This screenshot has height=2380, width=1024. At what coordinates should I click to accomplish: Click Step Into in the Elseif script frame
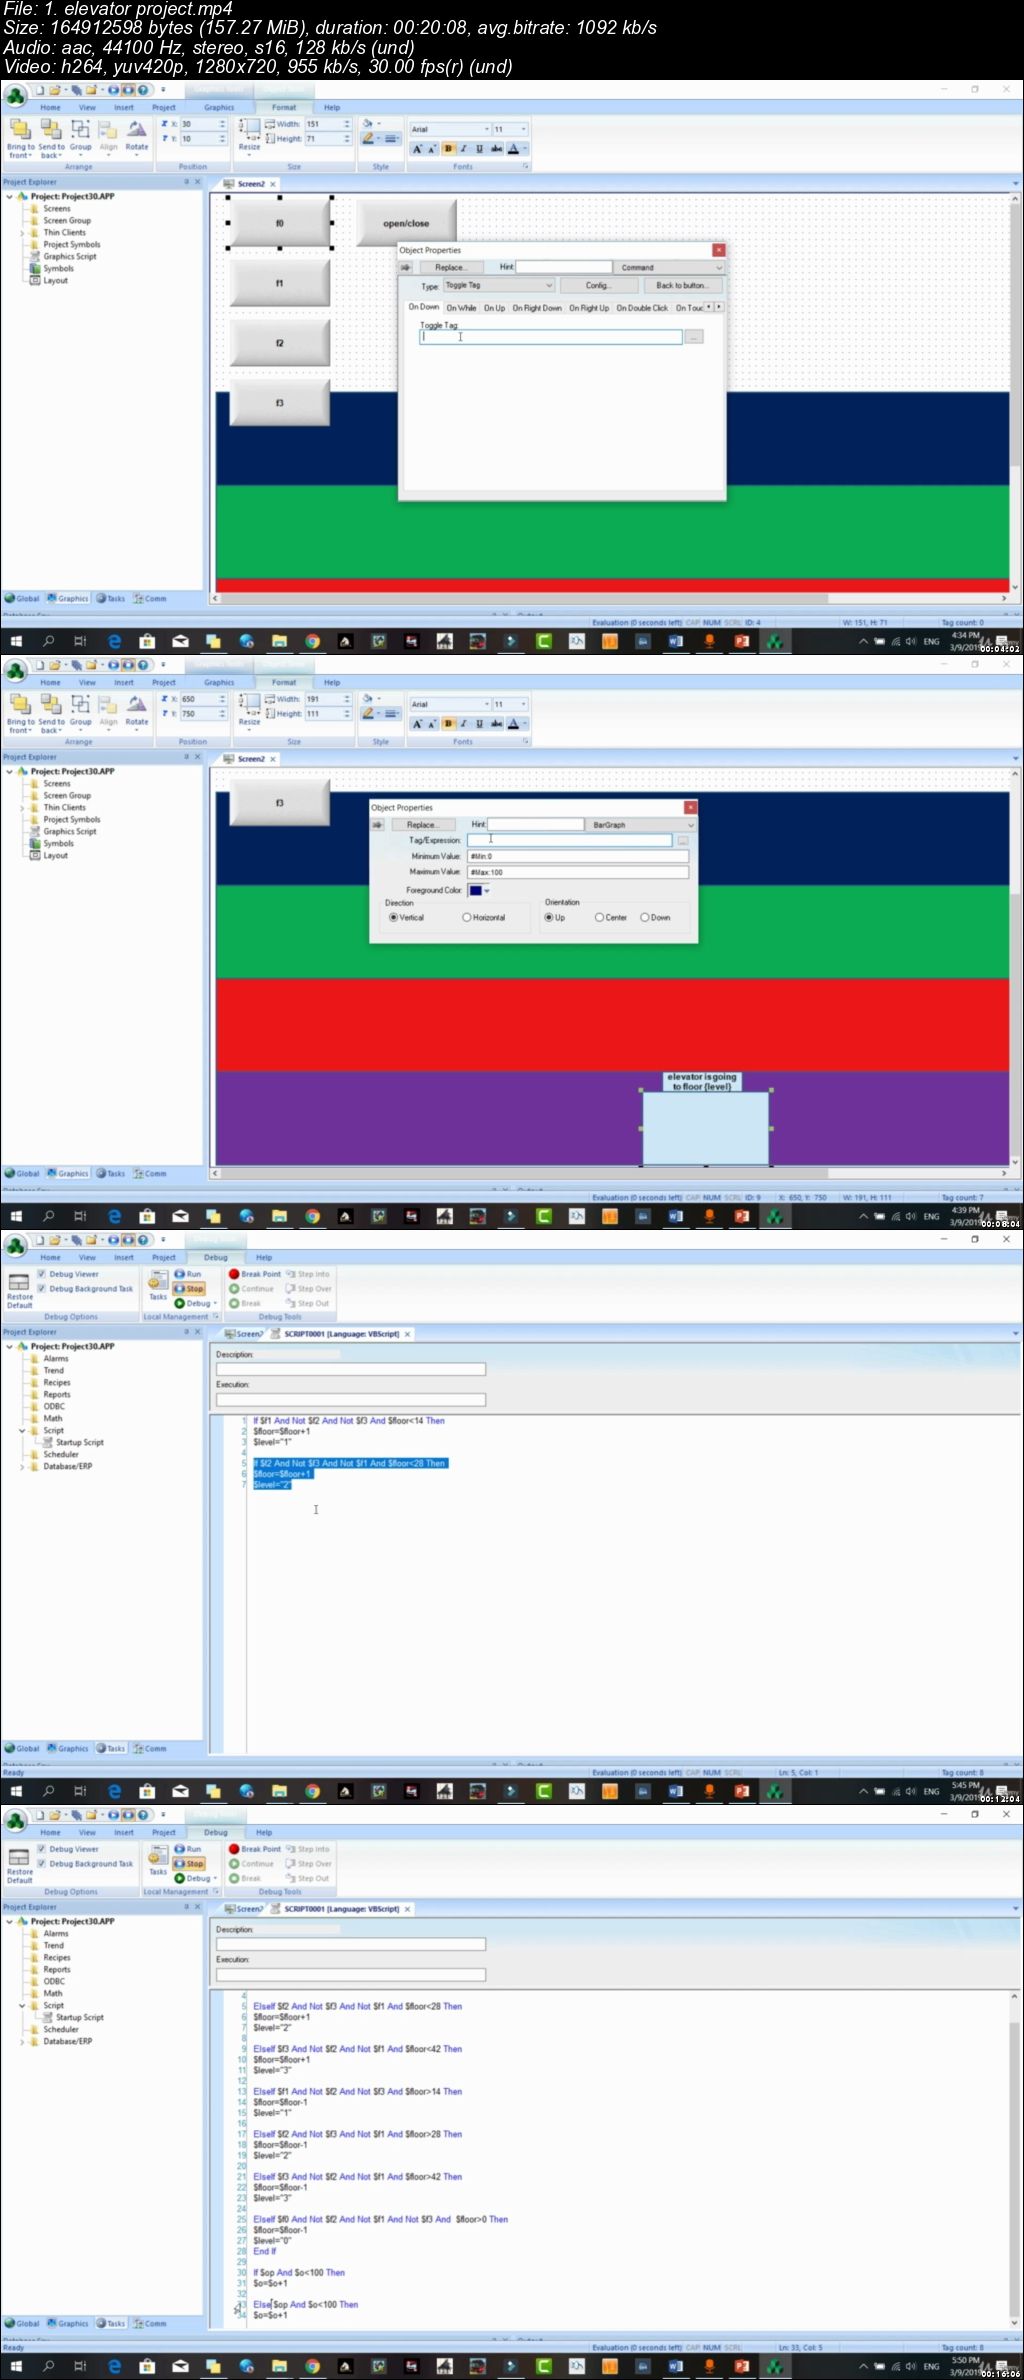click(x=308, y=1849)
